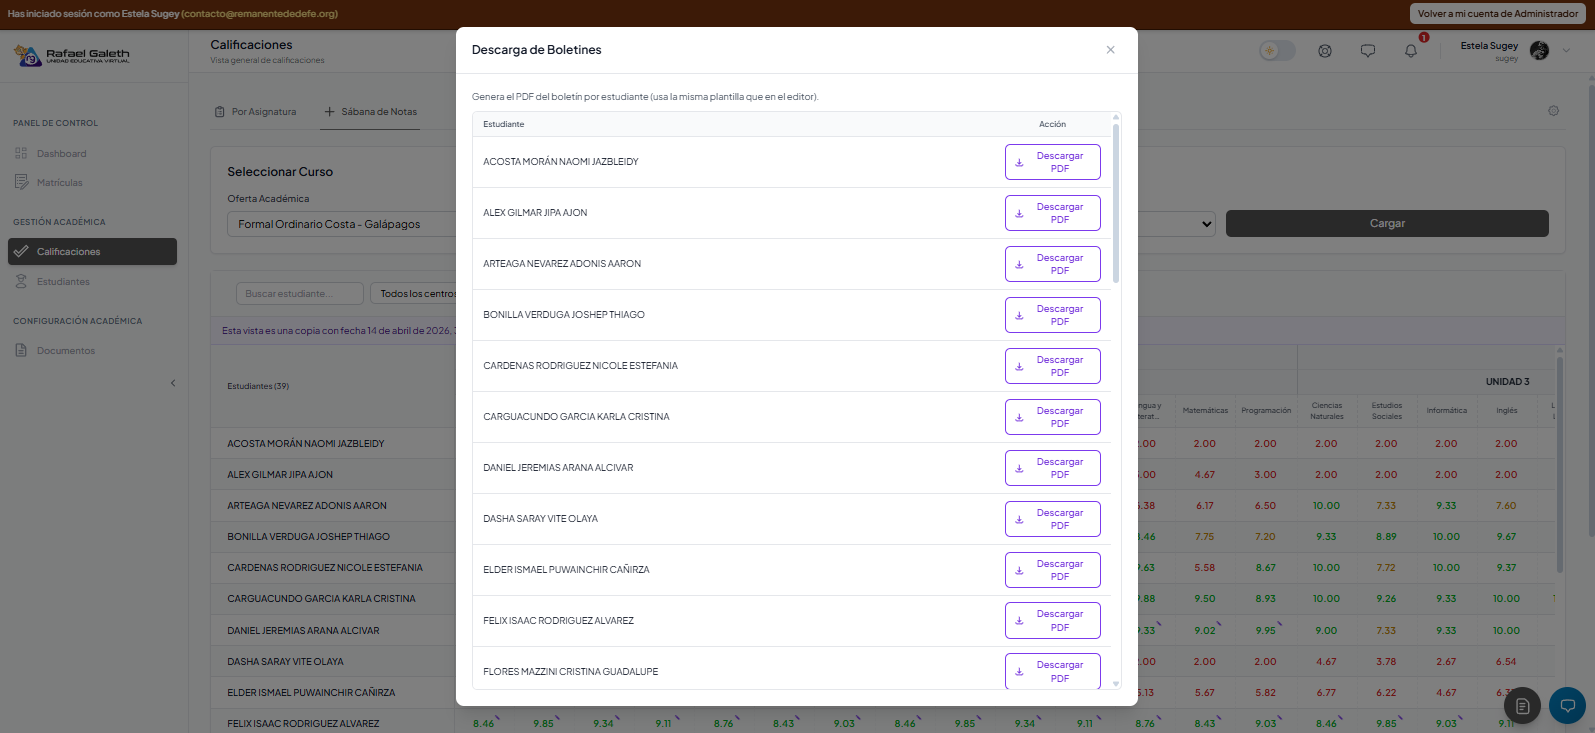Open Documentos in the sidebar

click(x=65, y=351)
